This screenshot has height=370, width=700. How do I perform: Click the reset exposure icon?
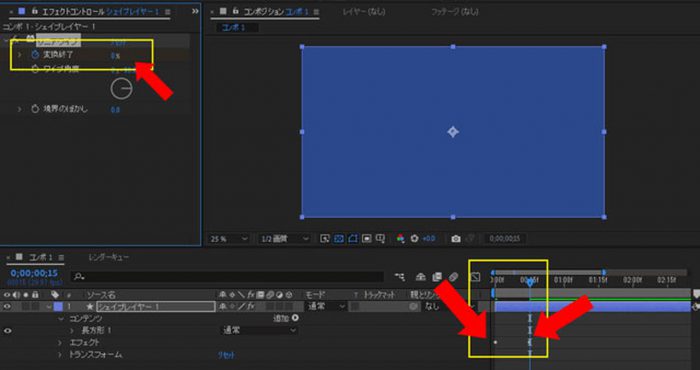[x=414, y=239]
